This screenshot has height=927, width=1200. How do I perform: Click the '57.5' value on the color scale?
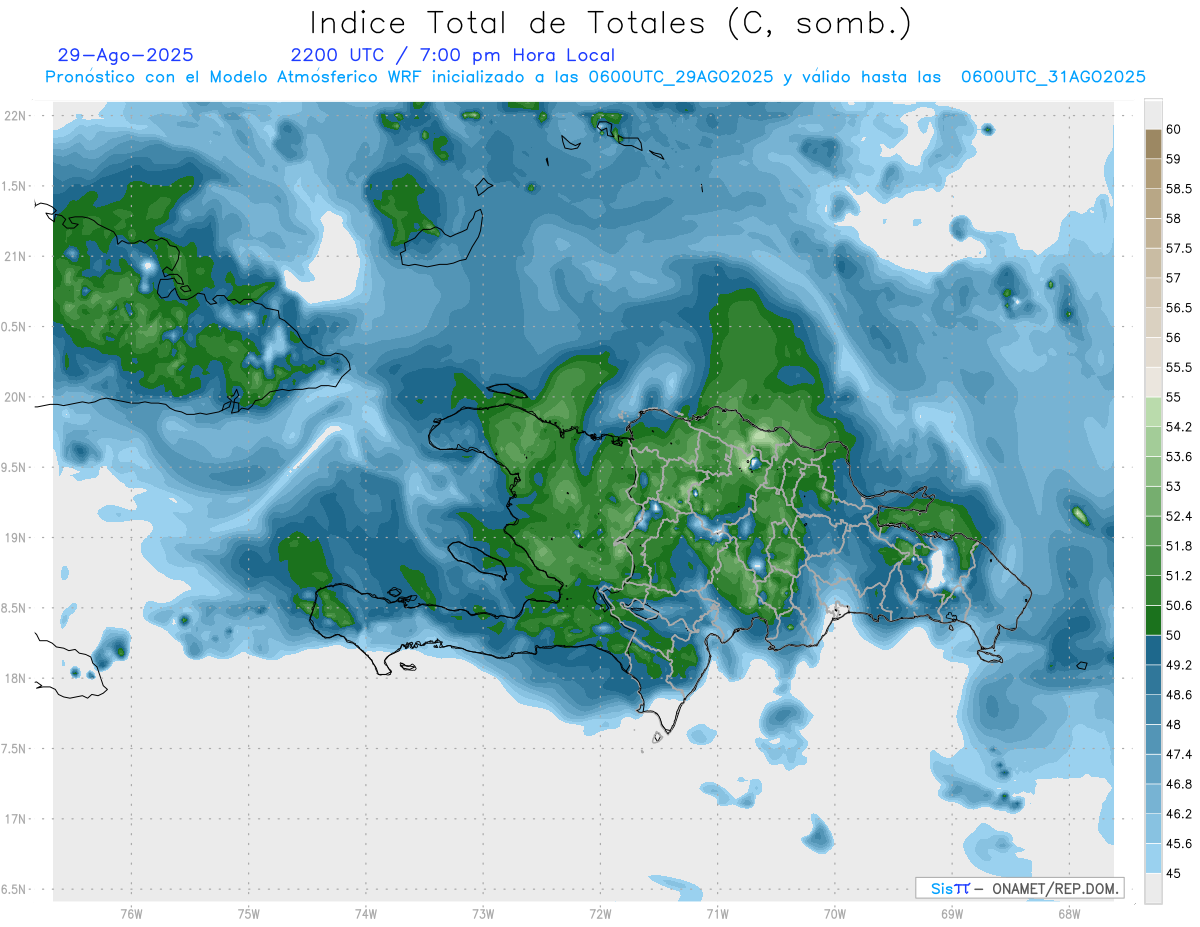pyautogui.click(x=1177, y=248)
